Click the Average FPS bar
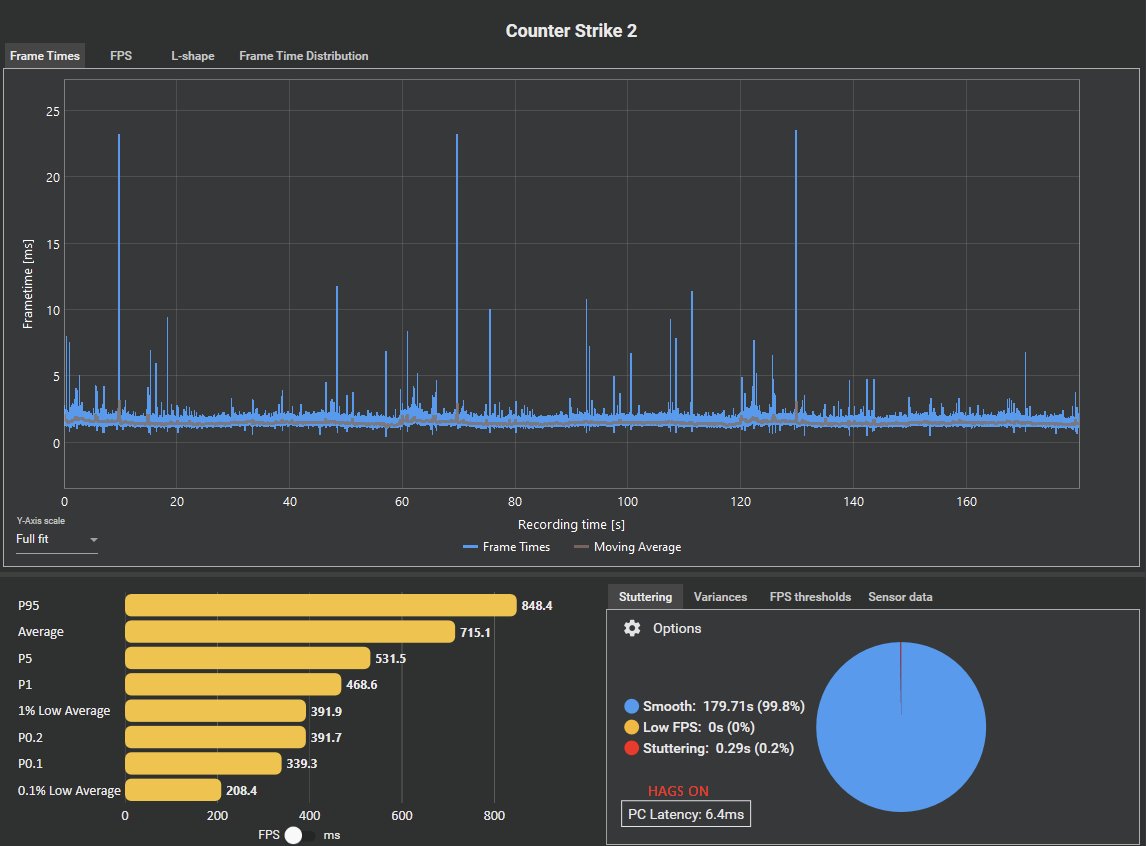The image size is (1146, 846). [290, 632]
